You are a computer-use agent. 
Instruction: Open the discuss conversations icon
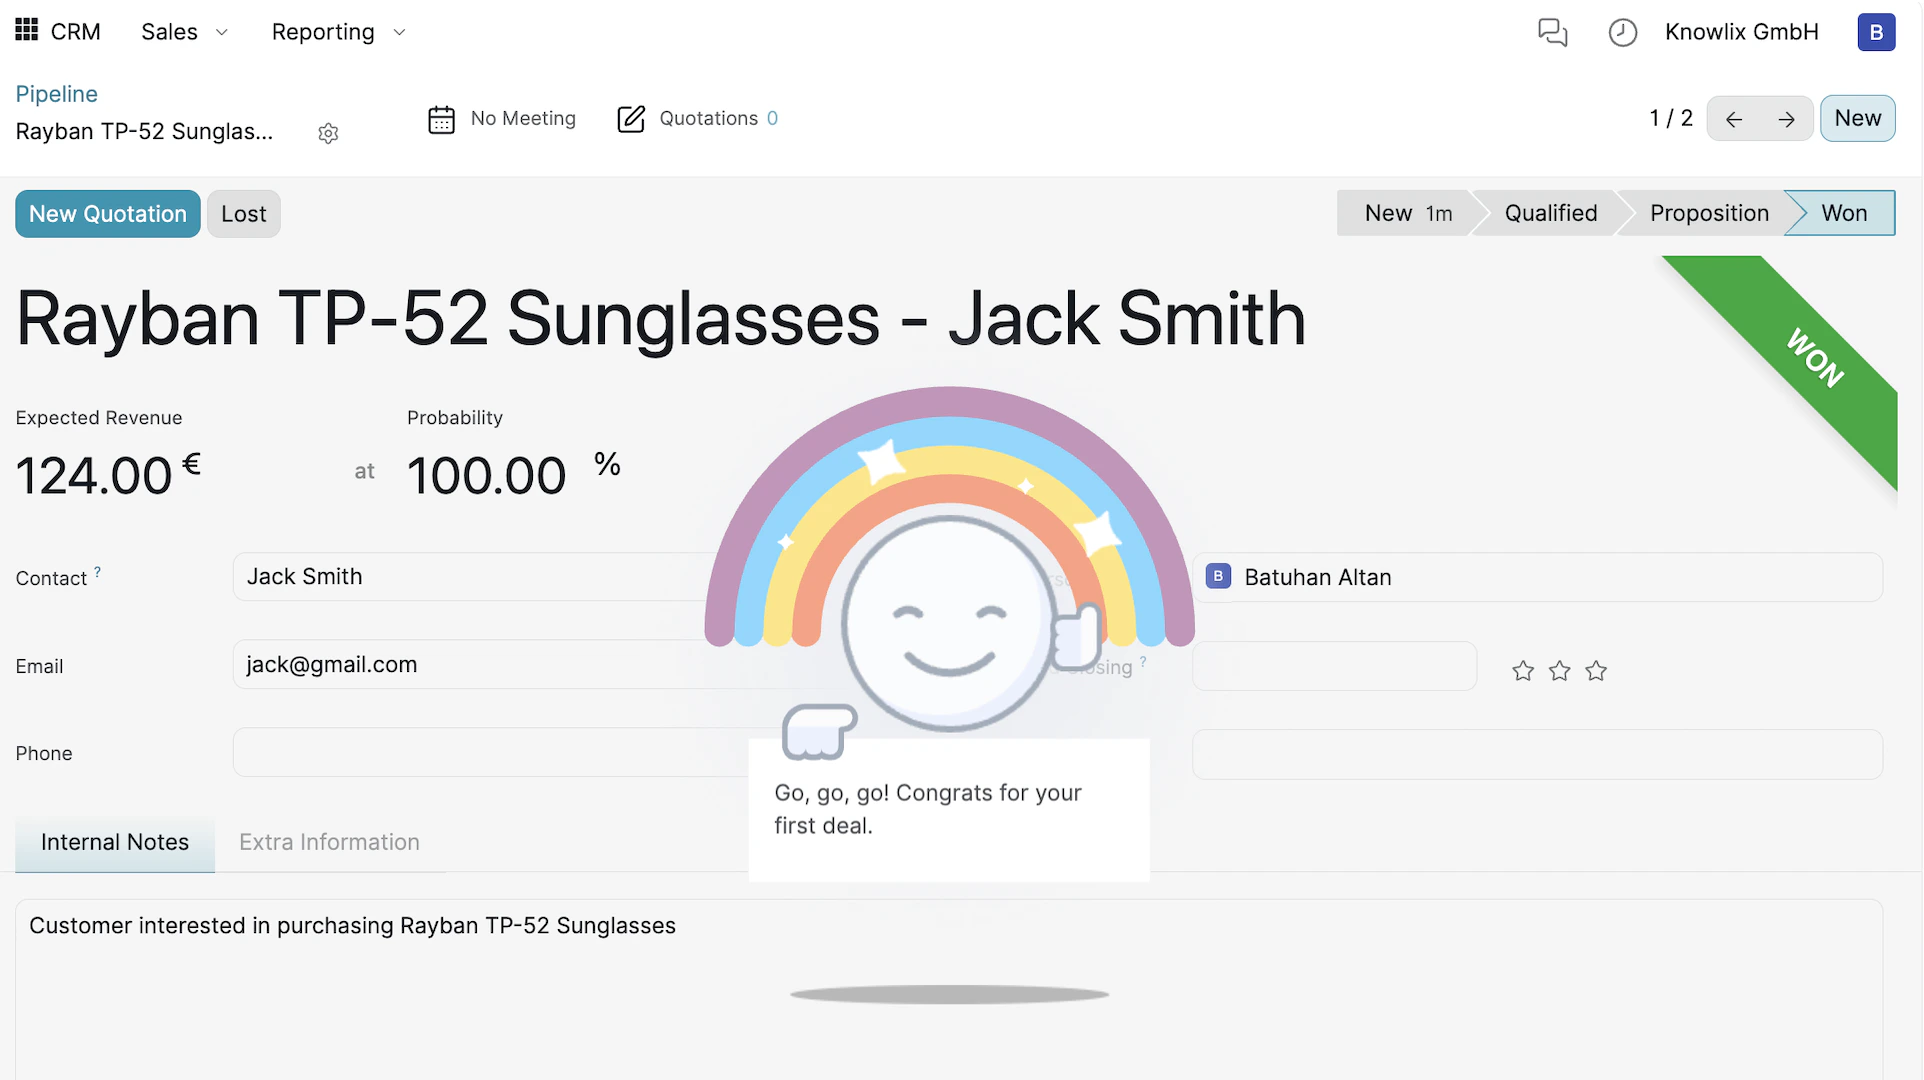[1552, 32]
